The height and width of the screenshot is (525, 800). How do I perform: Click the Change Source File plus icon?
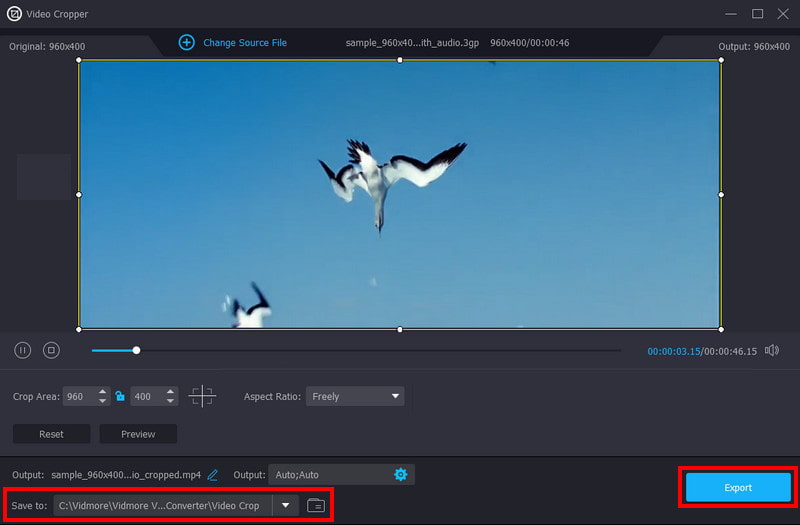tap(186, 42)
